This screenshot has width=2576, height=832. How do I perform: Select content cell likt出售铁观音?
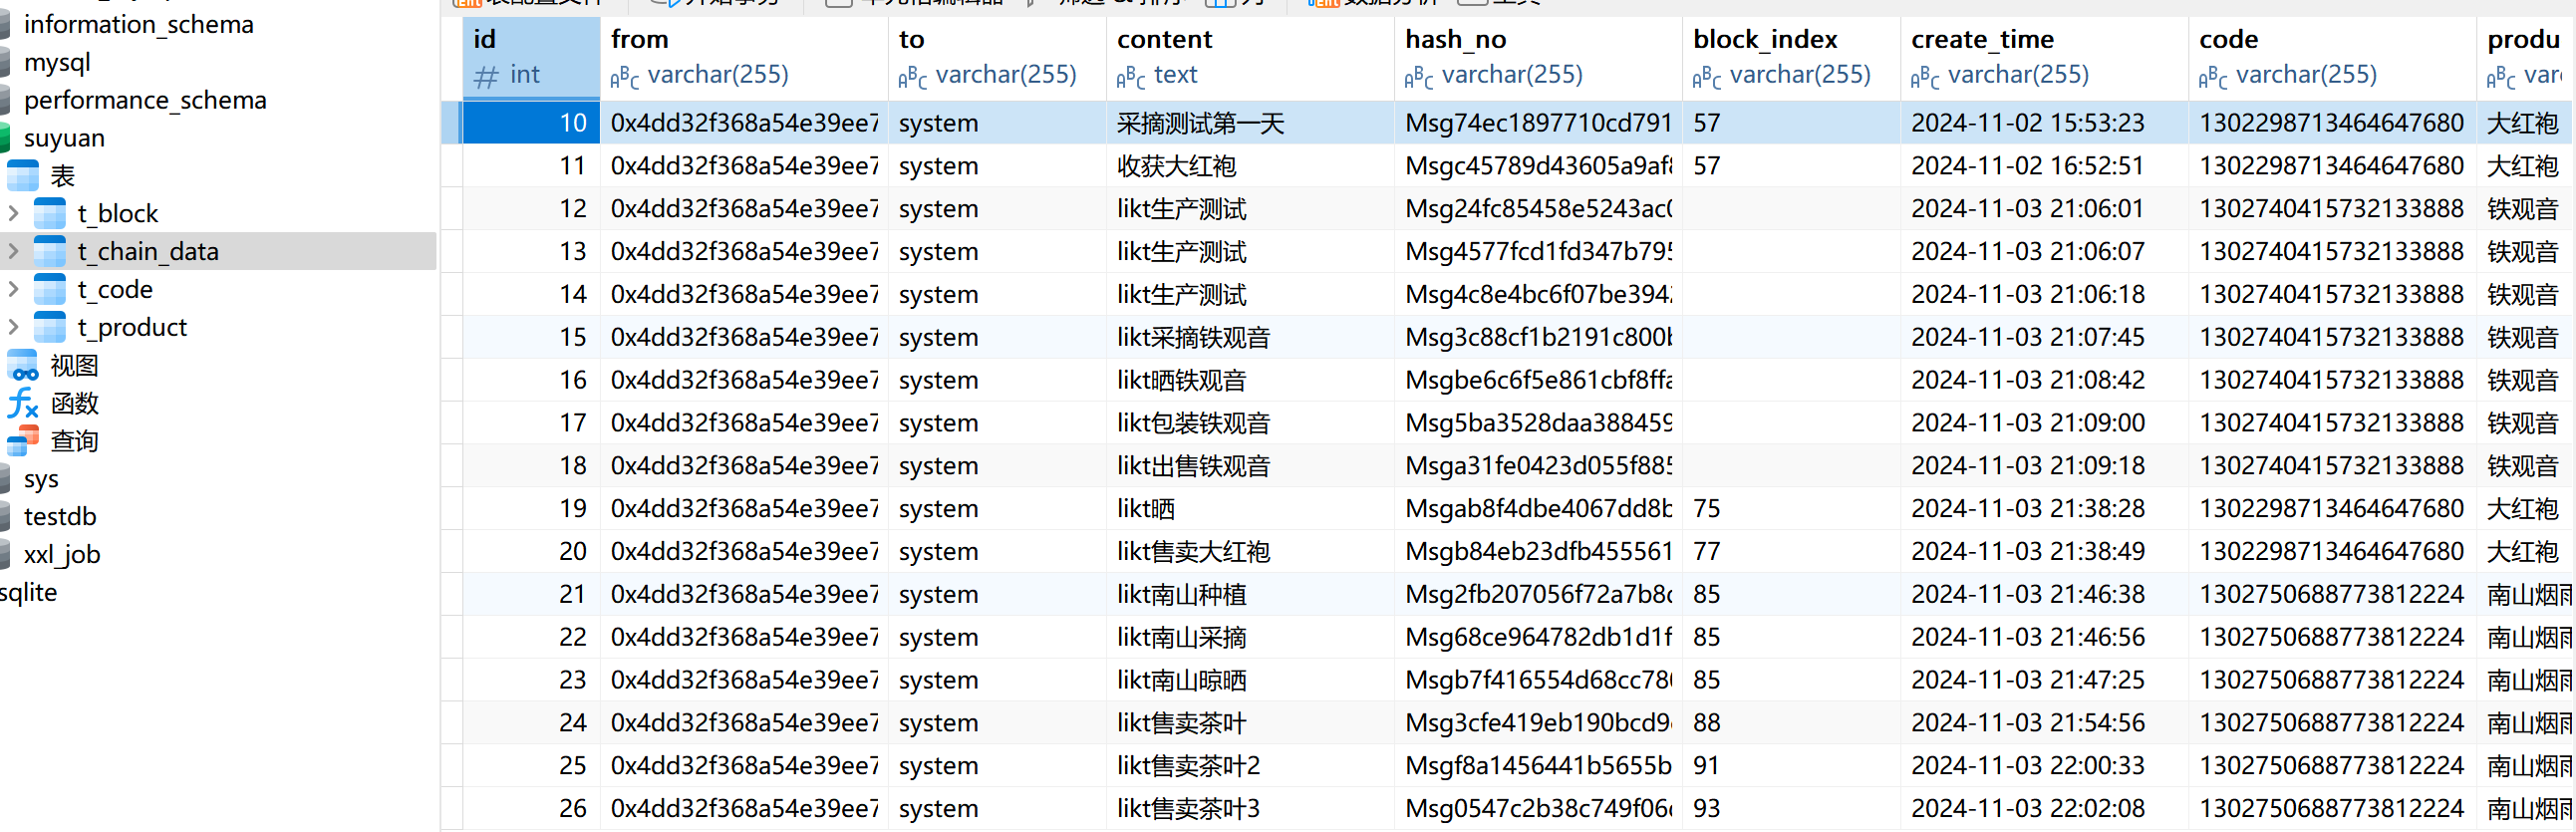[1250, 466]
